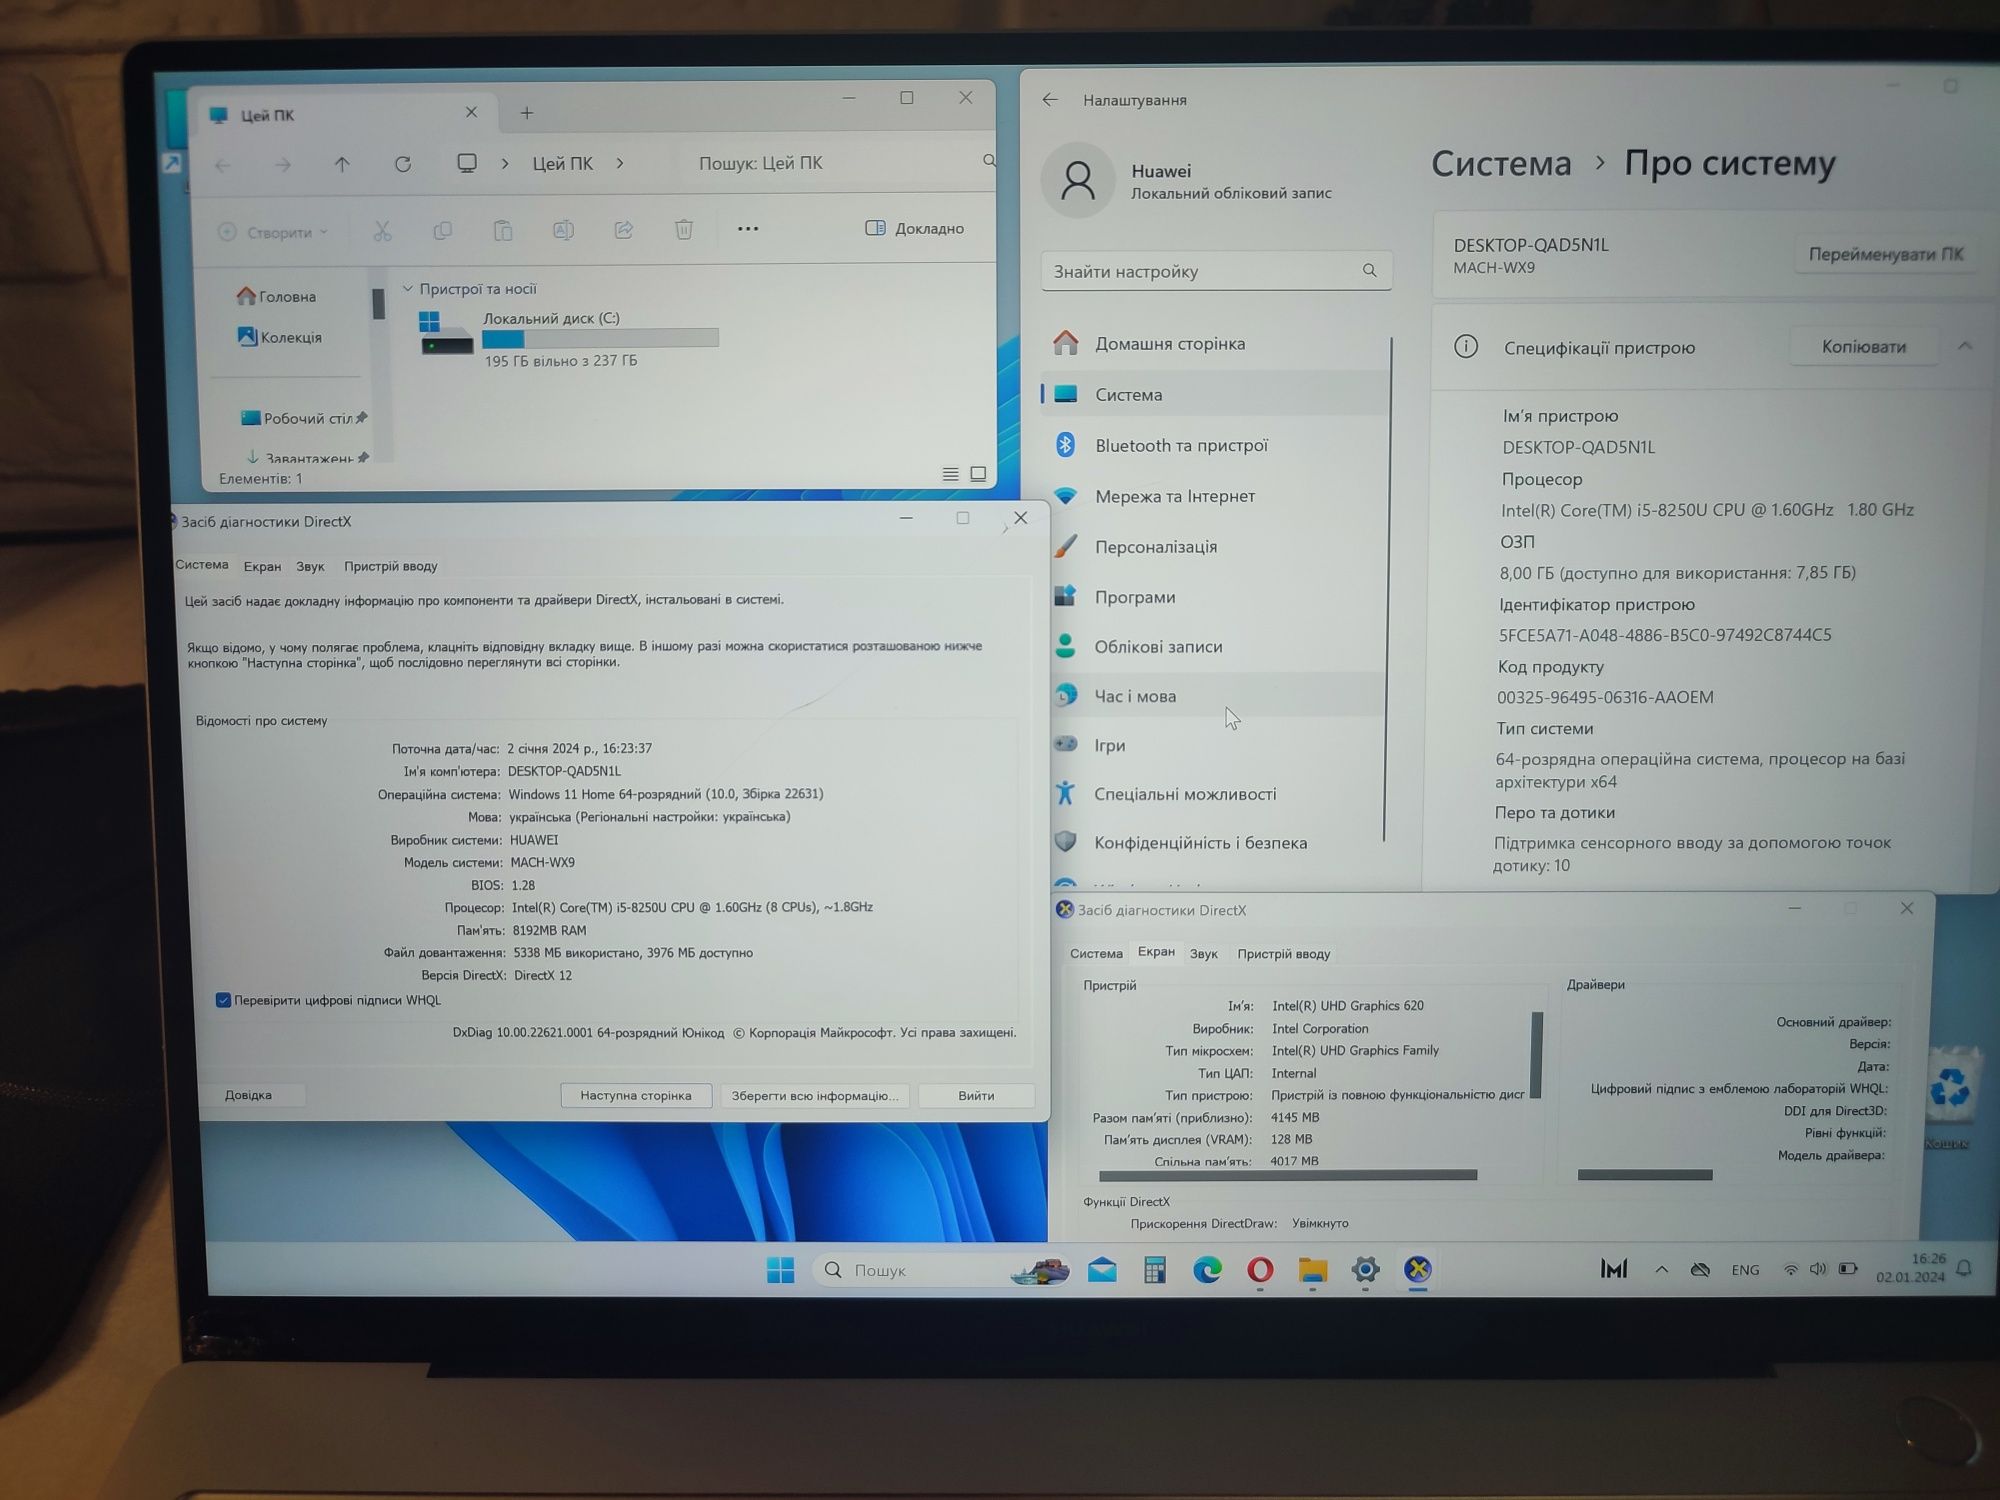
Task: Open the three-dots more options menu in Explorer
Action: point(748,229)
